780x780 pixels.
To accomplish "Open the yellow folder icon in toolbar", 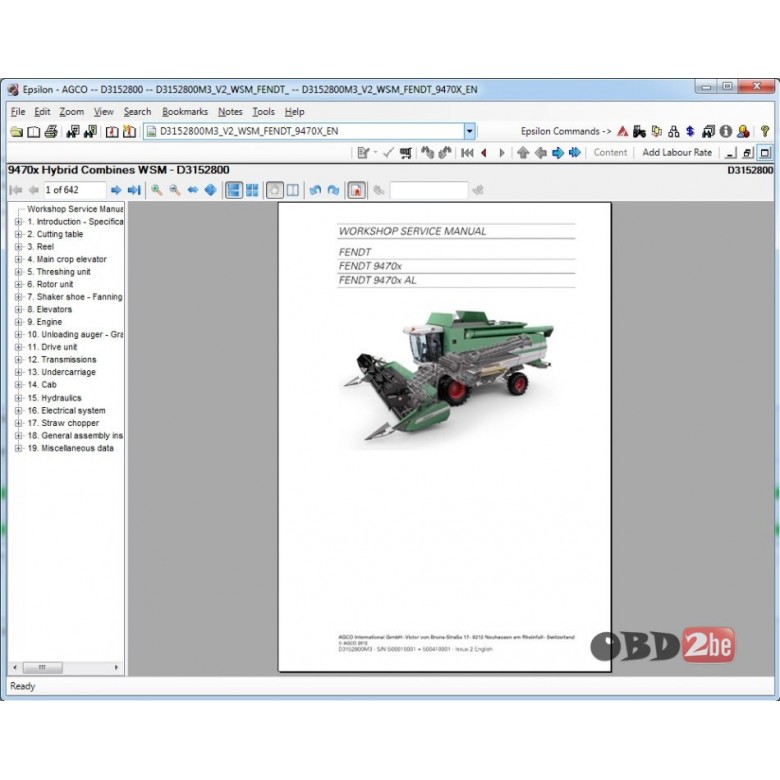I will click(x=16, y=132).
